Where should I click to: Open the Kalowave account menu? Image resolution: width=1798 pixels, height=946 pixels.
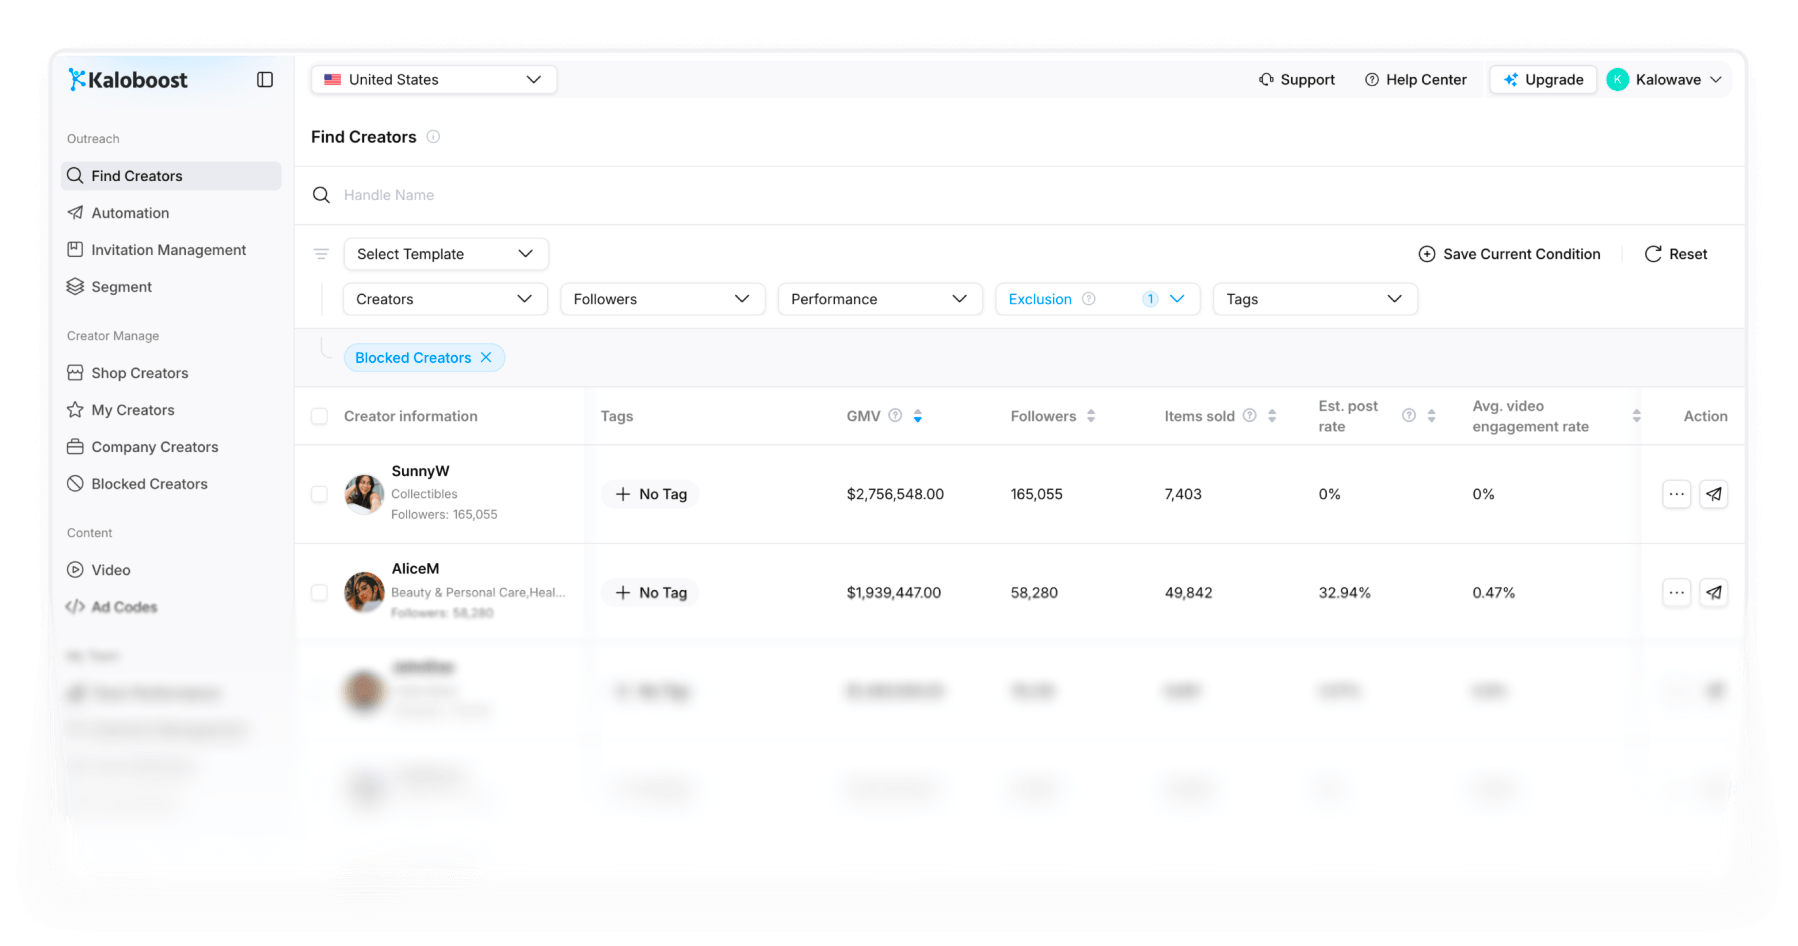(1665, 80)
